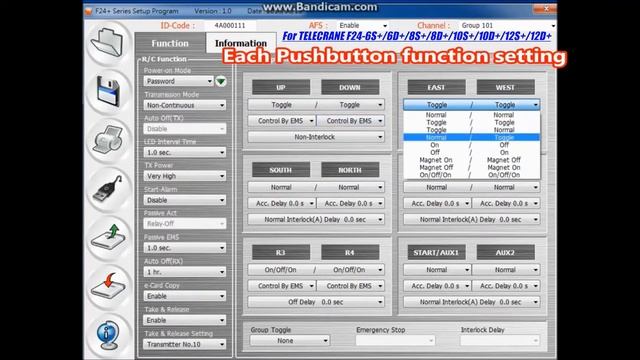Open Start Alarm Disable dropdown
640x360 pixels.
(185, 200)
